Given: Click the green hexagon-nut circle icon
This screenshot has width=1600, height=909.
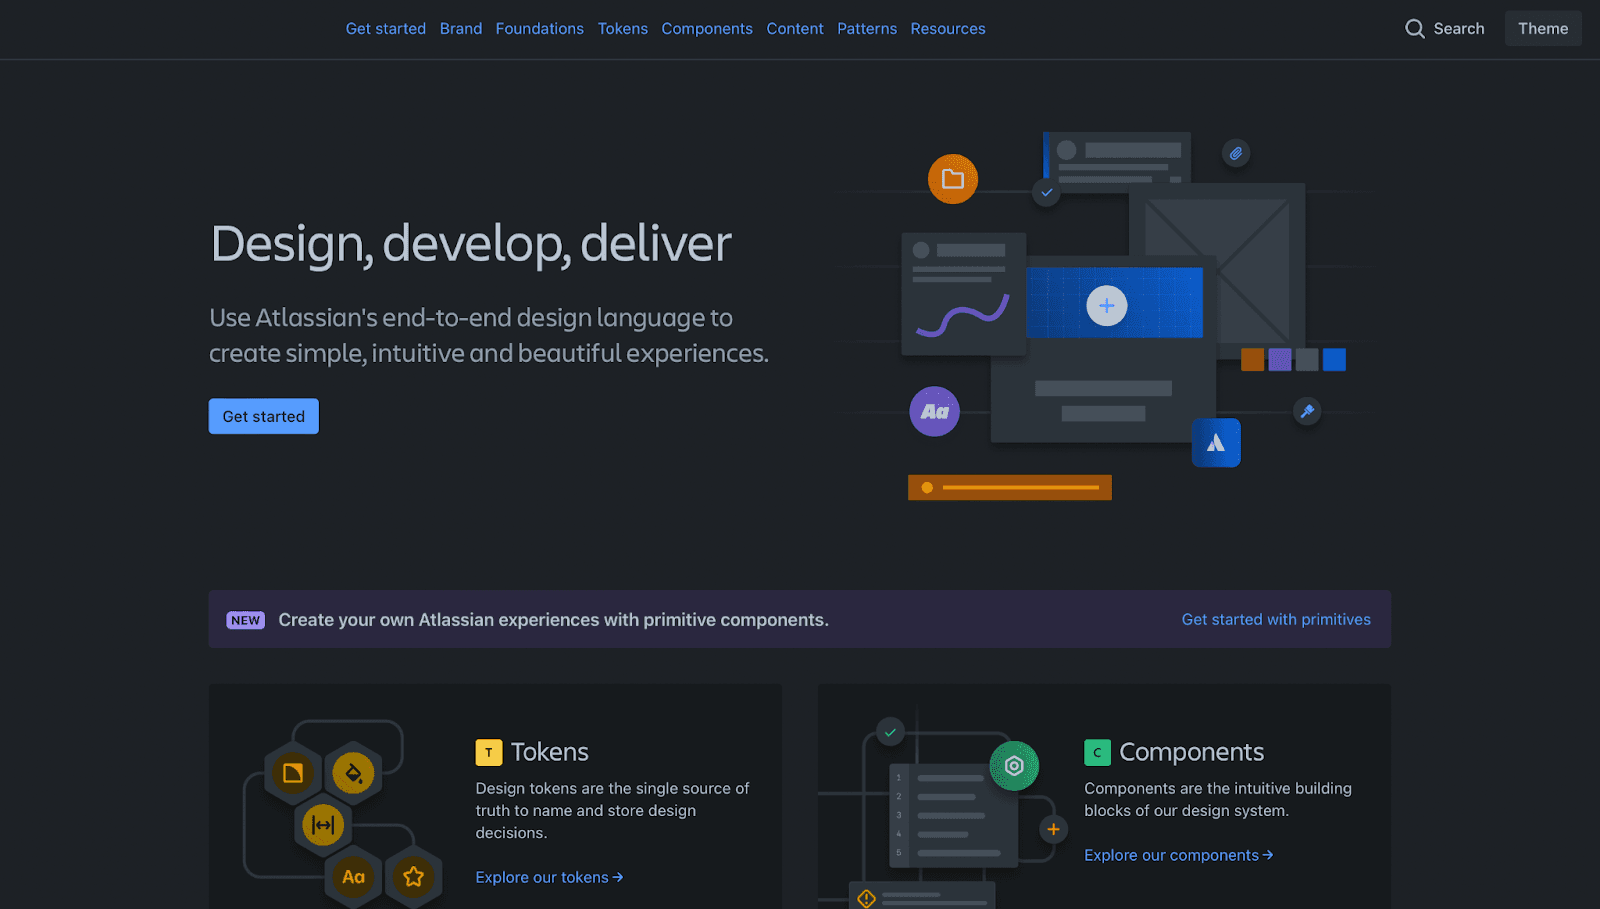Looking at the screenshot, I should 1014,766.
